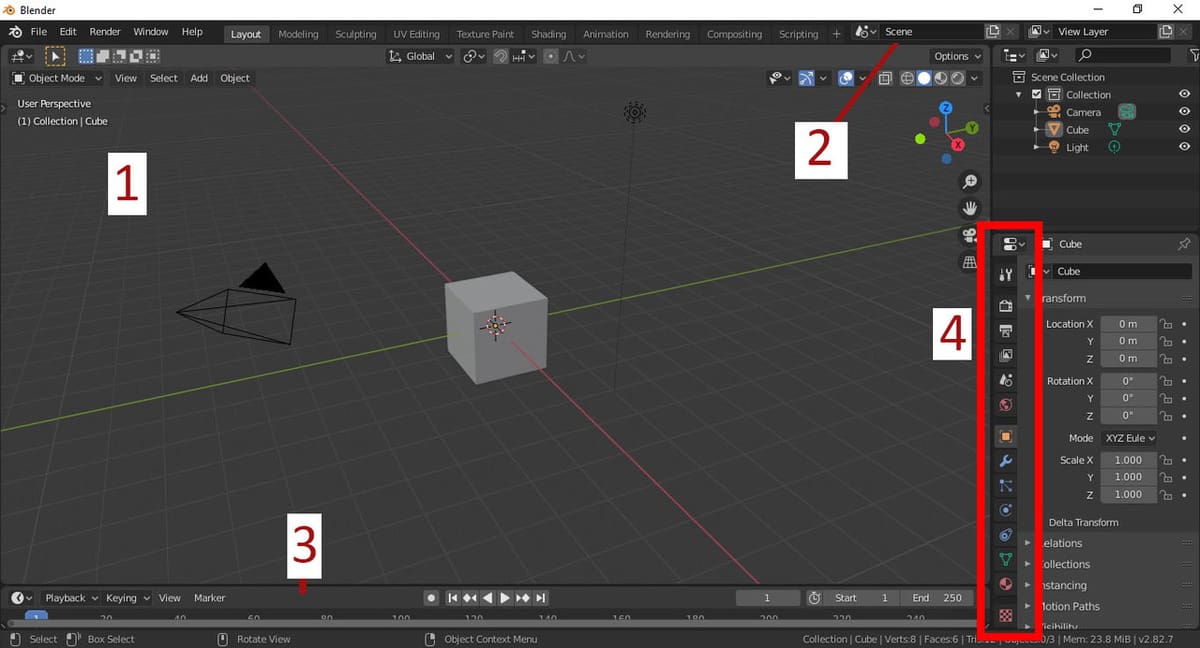Image resolution: width=1200 pixels, height=648 pixels.
Task: Open the Render menu
Action: [105, 32]
